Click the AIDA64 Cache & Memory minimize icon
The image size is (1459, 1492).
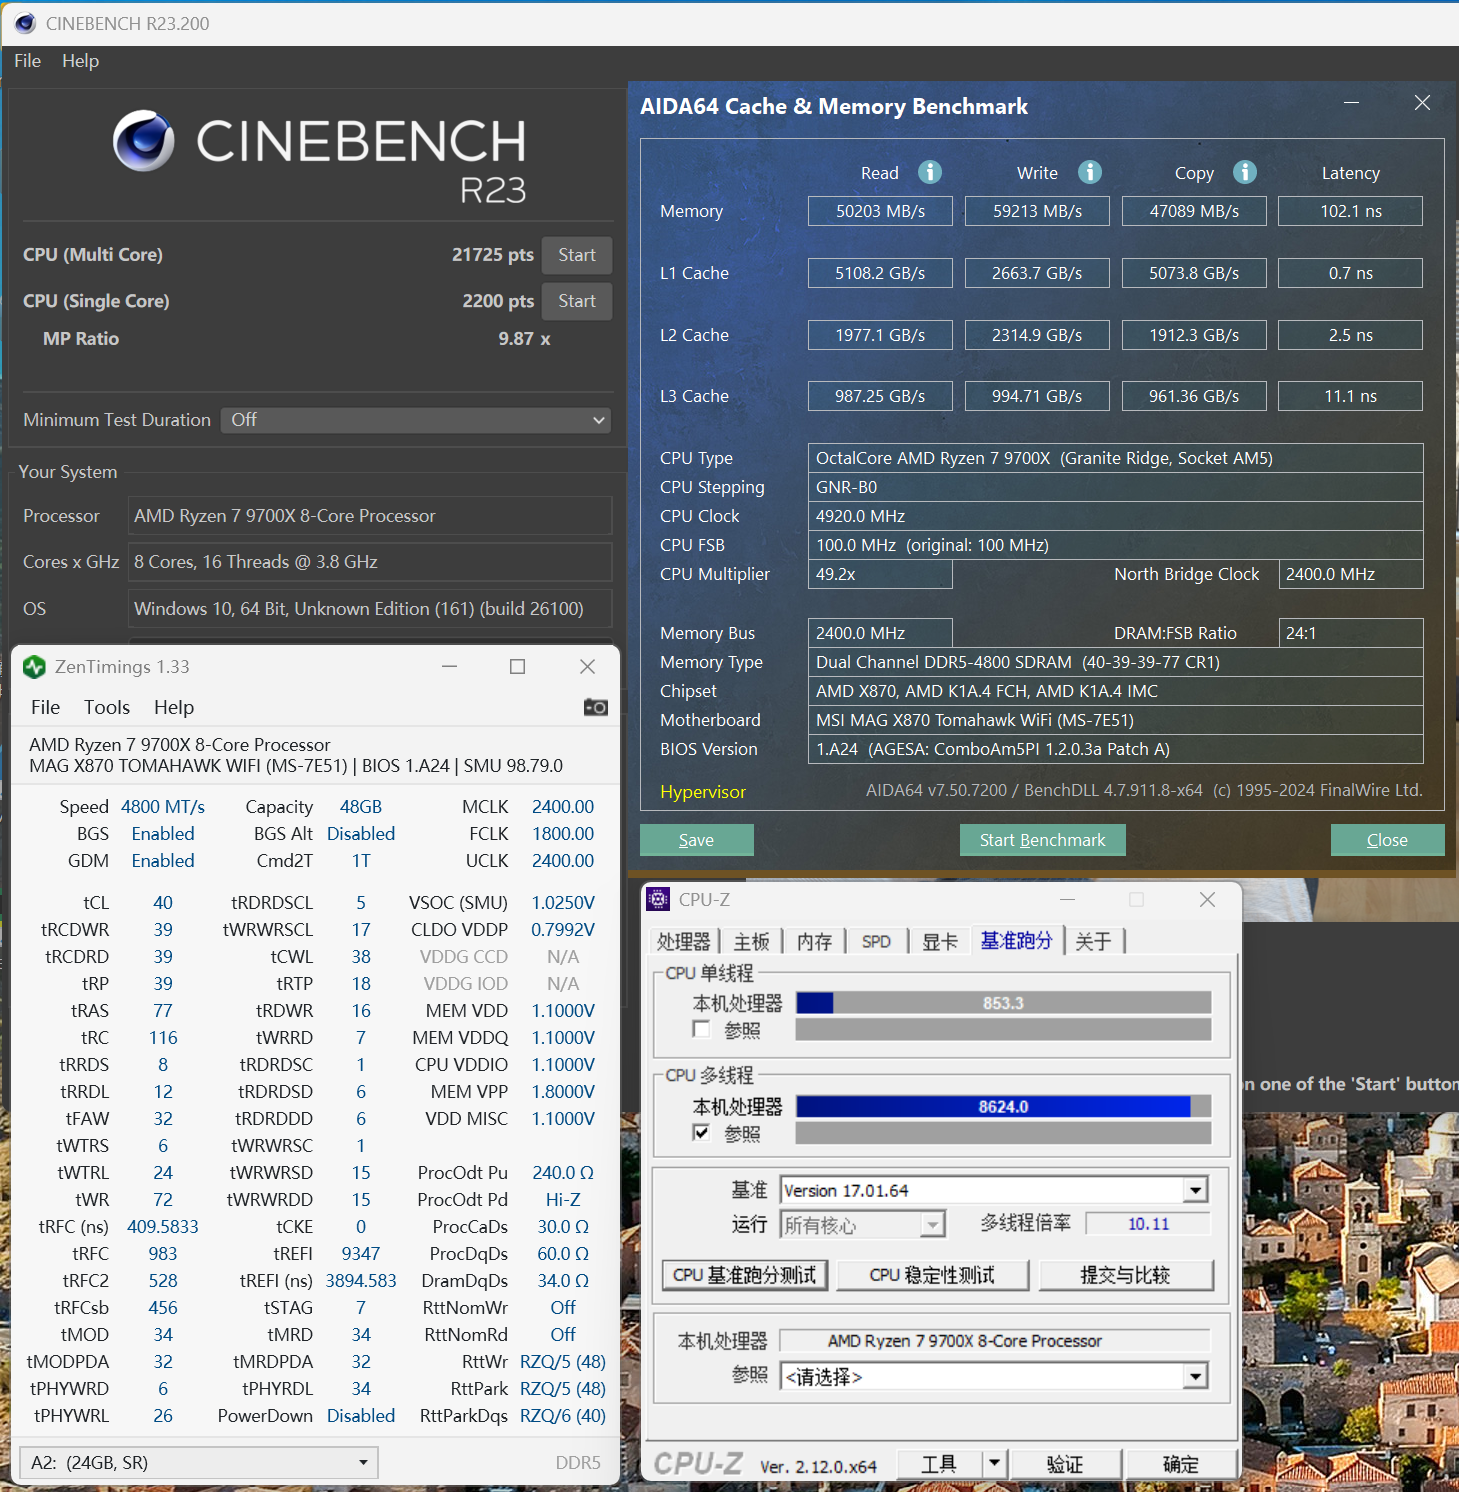[1352, 103]
